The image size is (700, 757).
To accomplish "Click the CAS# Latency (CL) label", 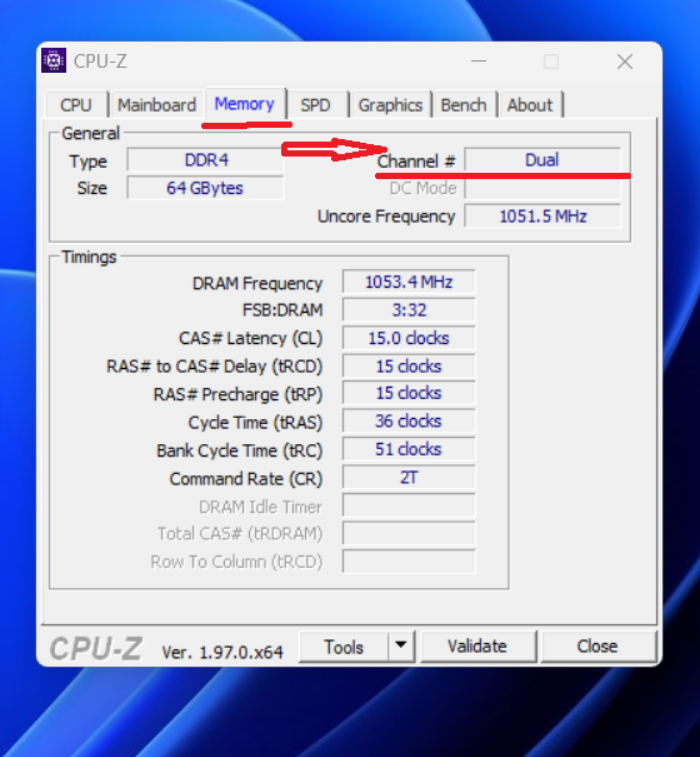I will tap(251, 338).
